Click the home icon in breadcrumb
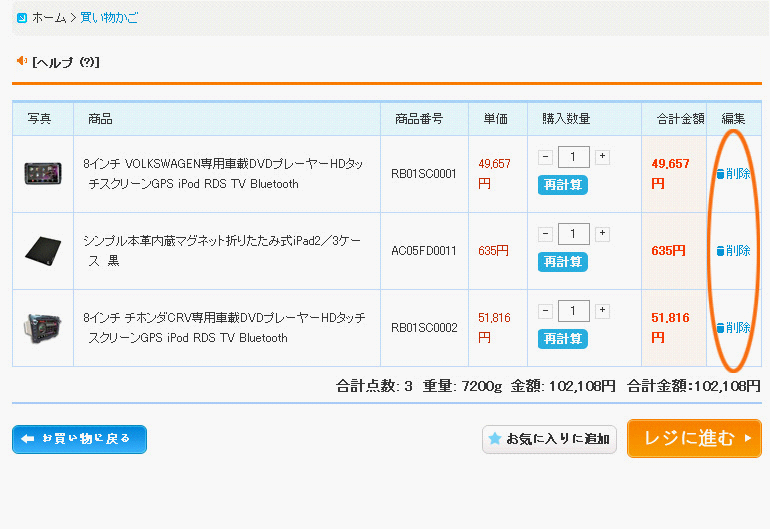This screenshot has width=771, height=530. [x=22, y=18]
